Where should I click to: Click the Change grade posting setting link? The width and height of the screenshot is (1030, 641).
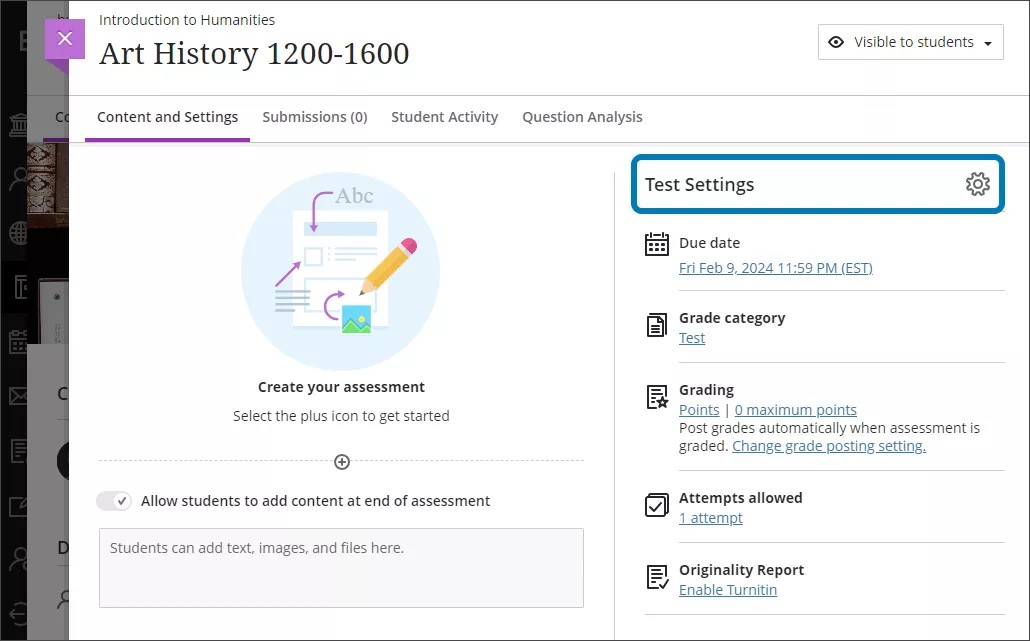828,446
